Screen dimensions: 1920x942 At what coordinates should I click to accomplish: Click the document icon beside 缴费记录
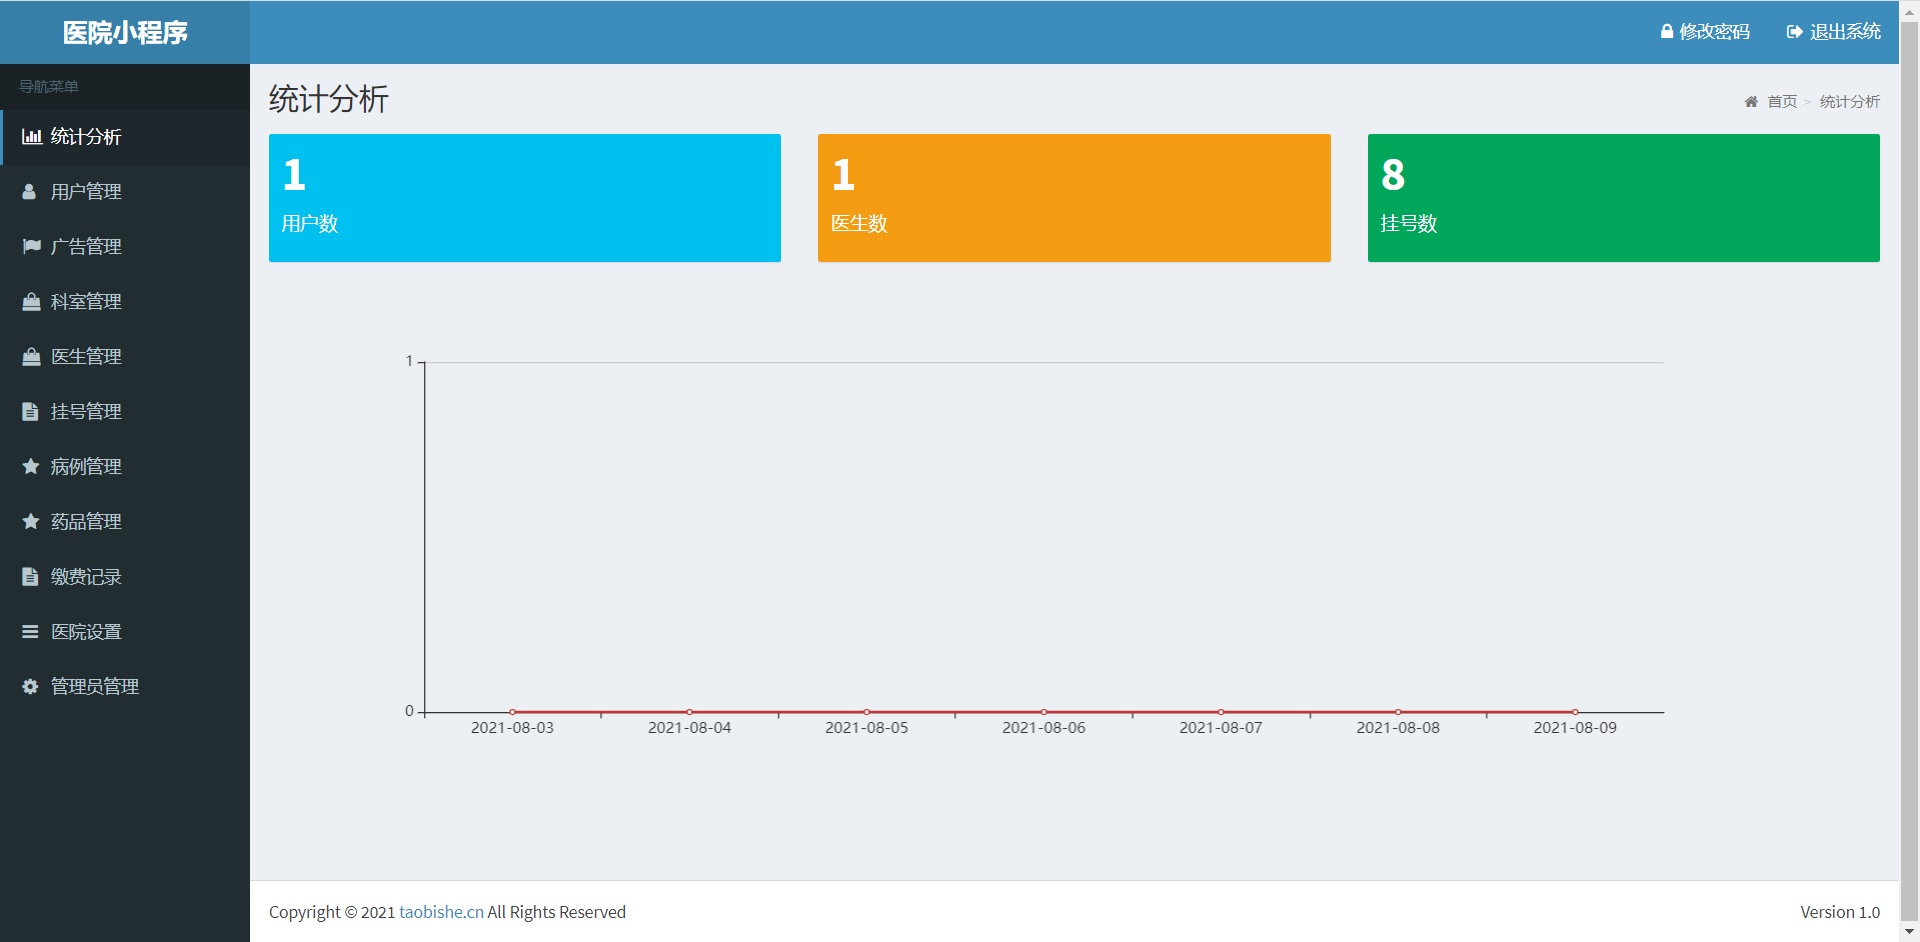tap(30, 576)
